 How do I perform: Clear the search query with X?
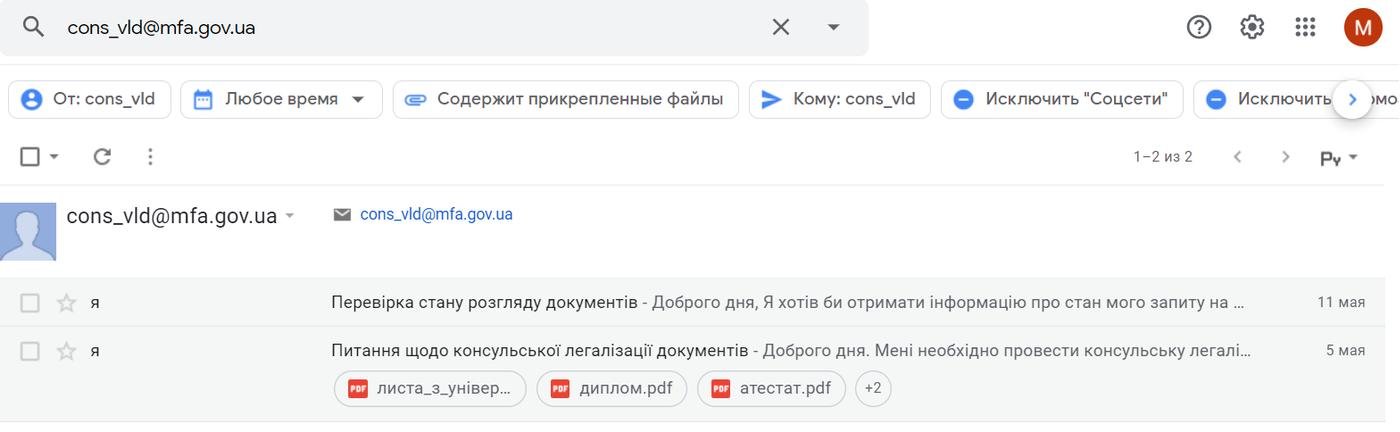click(780, 27)
